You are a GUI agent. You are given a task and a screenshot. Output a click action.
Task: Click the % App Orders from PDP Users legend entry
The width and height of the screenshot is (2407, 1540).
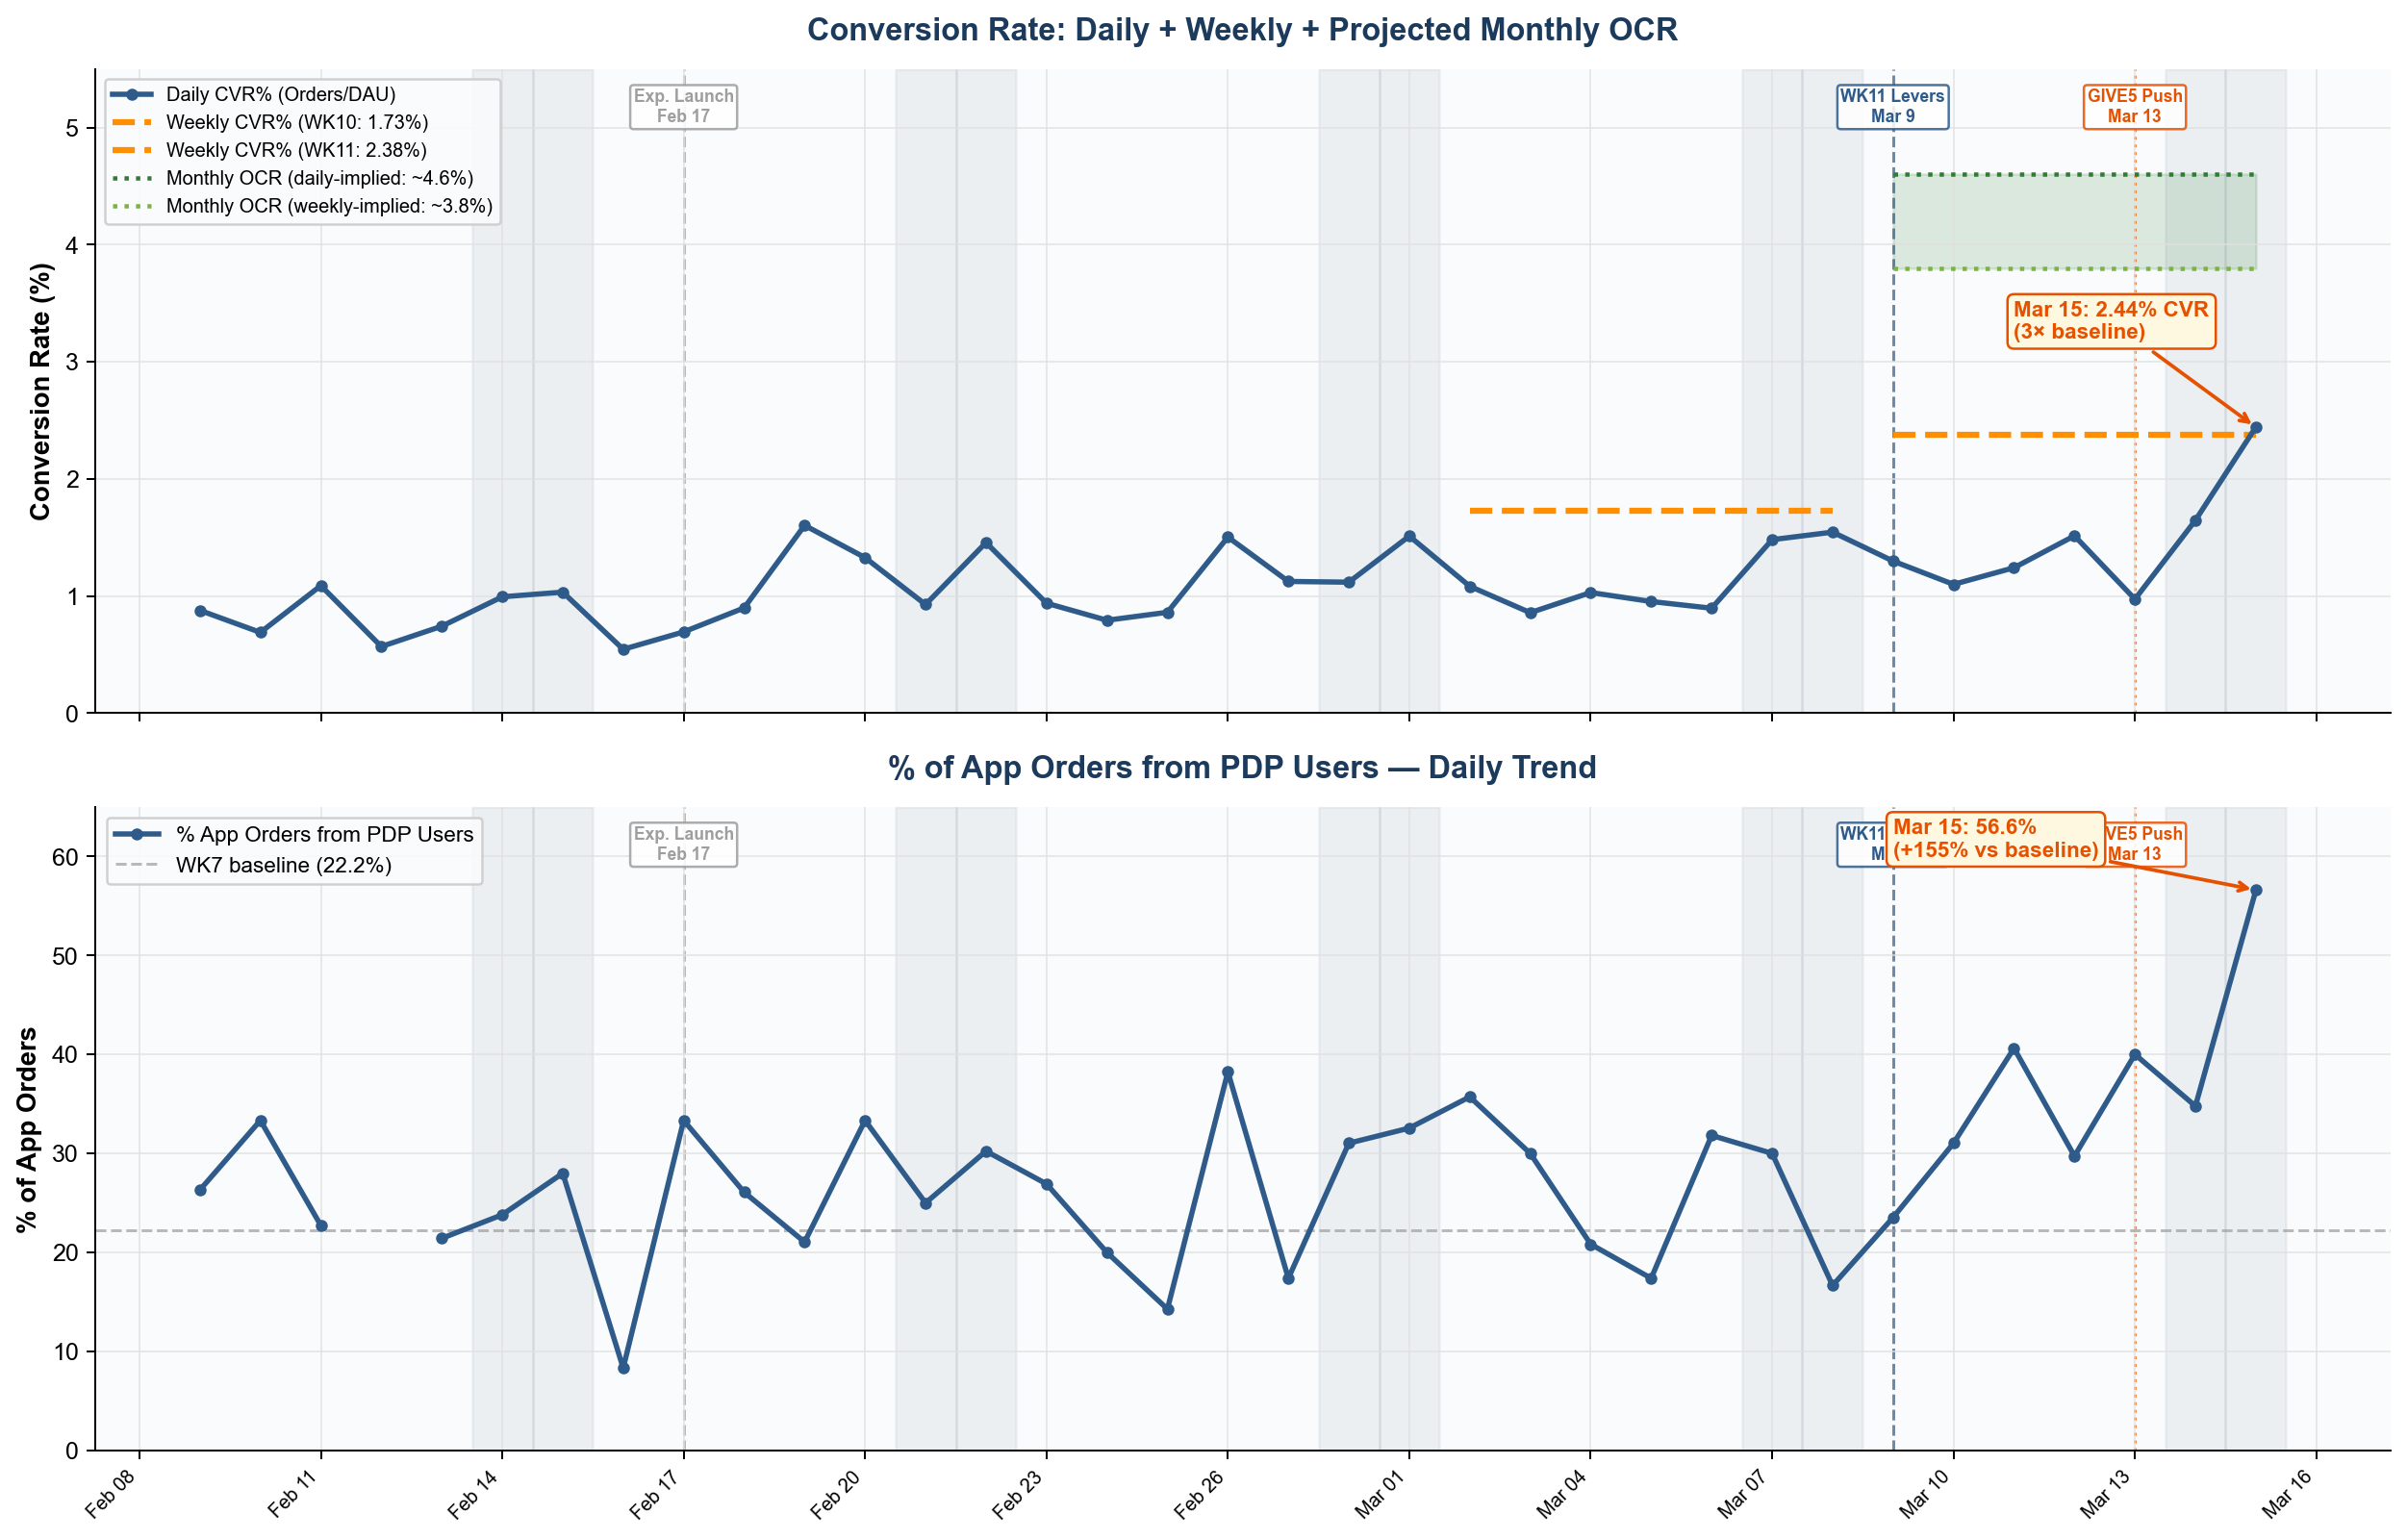coord(293,834)
